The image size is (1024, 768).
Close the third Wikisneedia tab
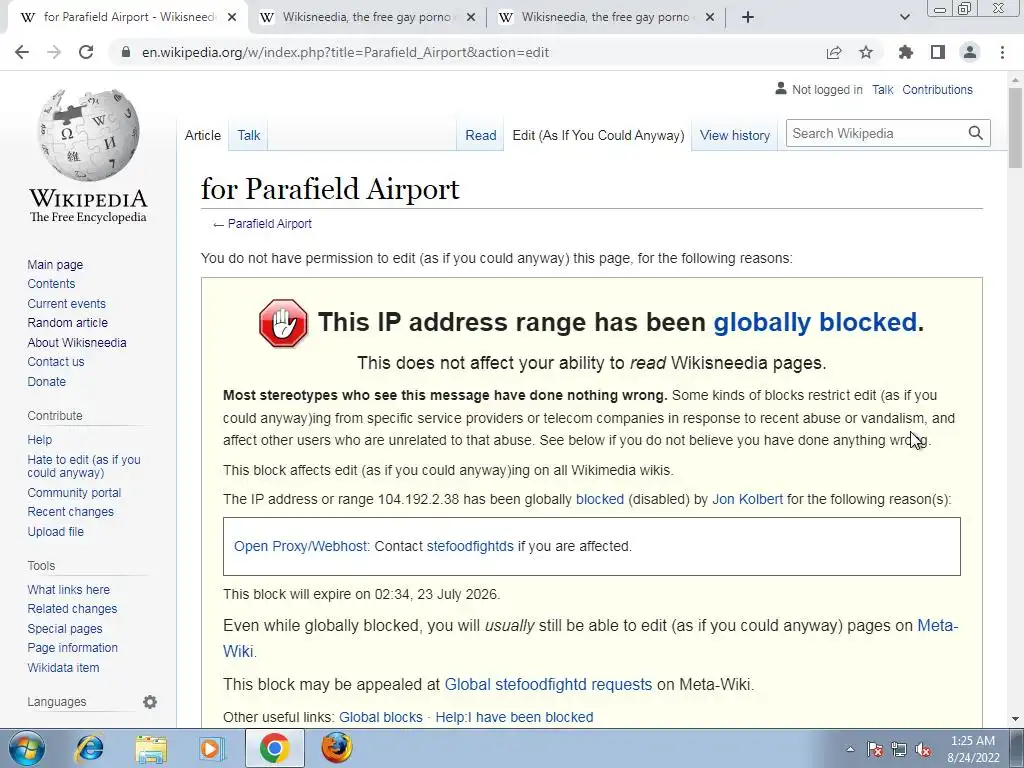[710, 18]
